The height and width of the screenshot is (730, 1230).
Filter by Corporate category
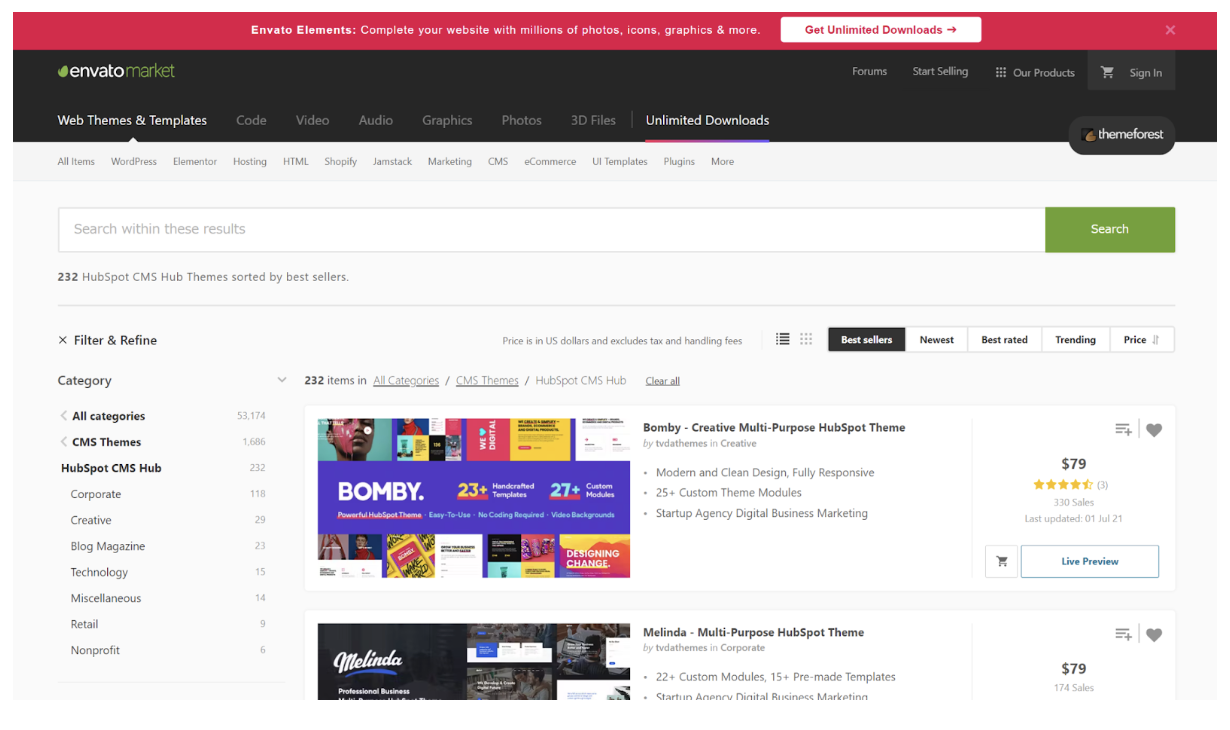[96, 494]
